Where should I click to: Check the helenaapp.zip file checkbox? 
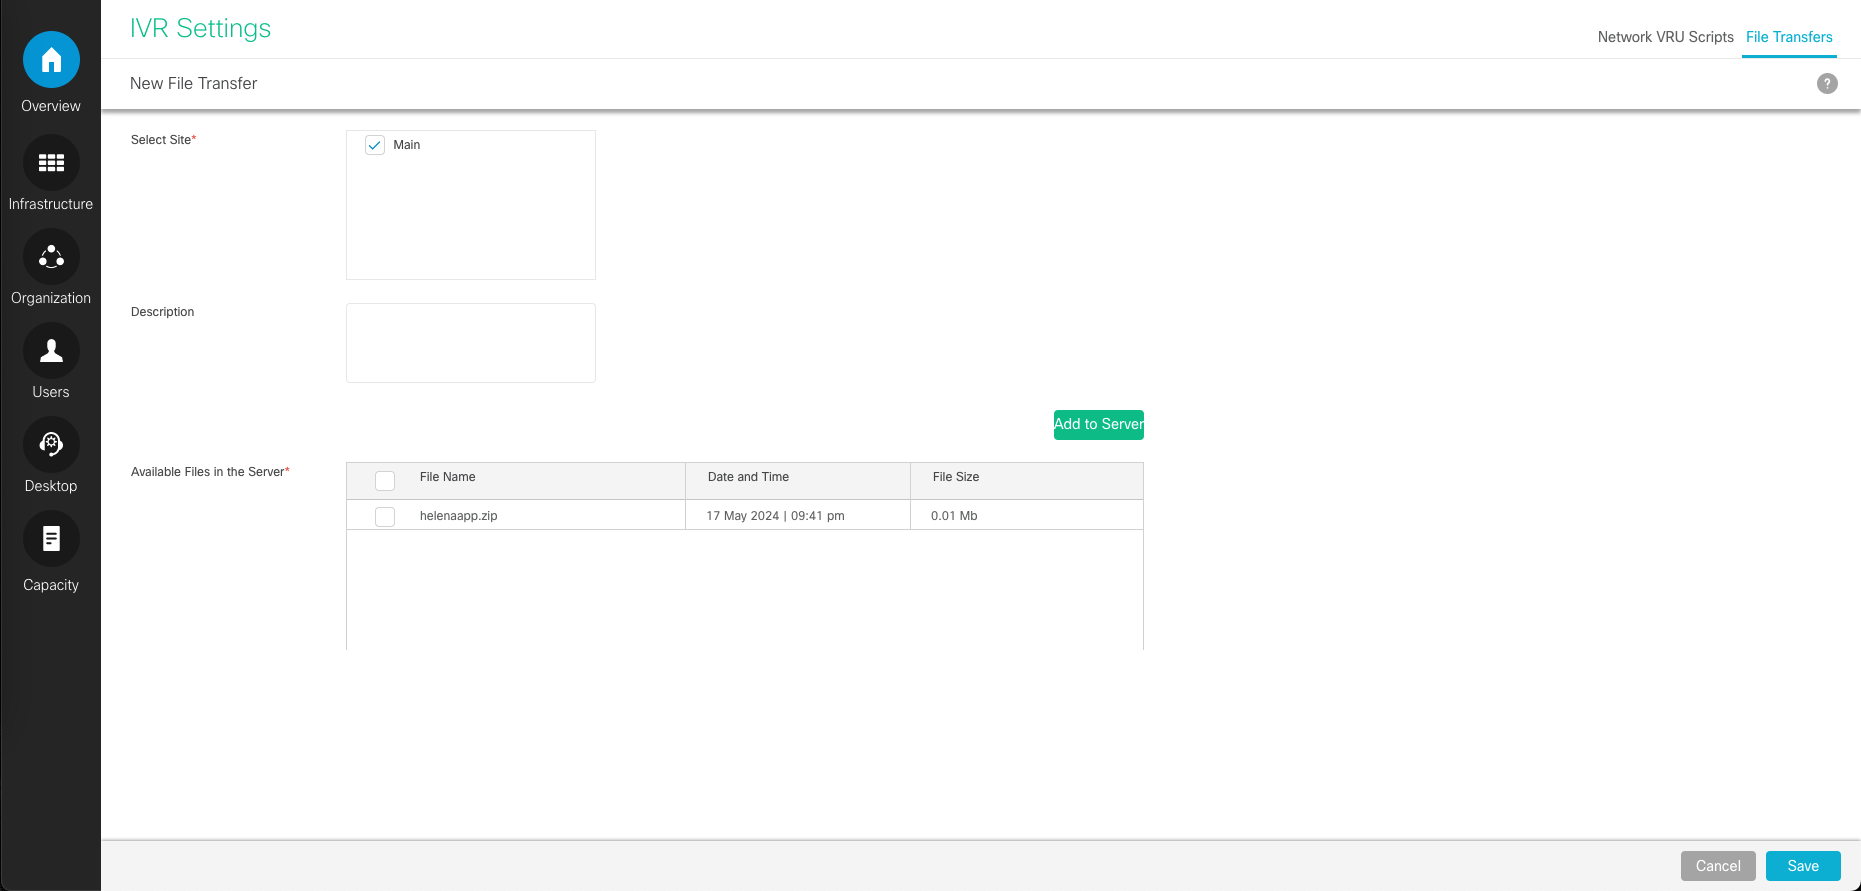coord(385,517)
